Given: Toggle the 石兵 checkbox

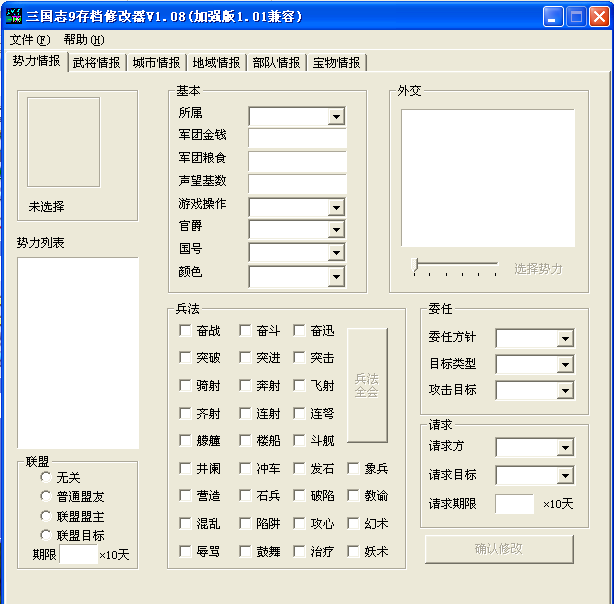Looking at the screenshot, I should coord(245,495).
